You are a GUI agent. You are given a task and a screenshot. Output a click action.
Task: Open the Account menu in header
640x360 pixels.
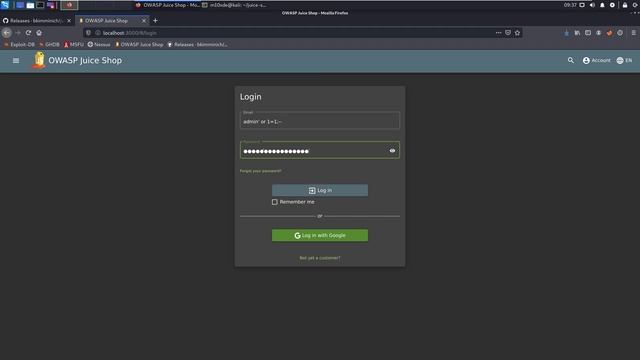pyautogui.click(x=596, y=60)
